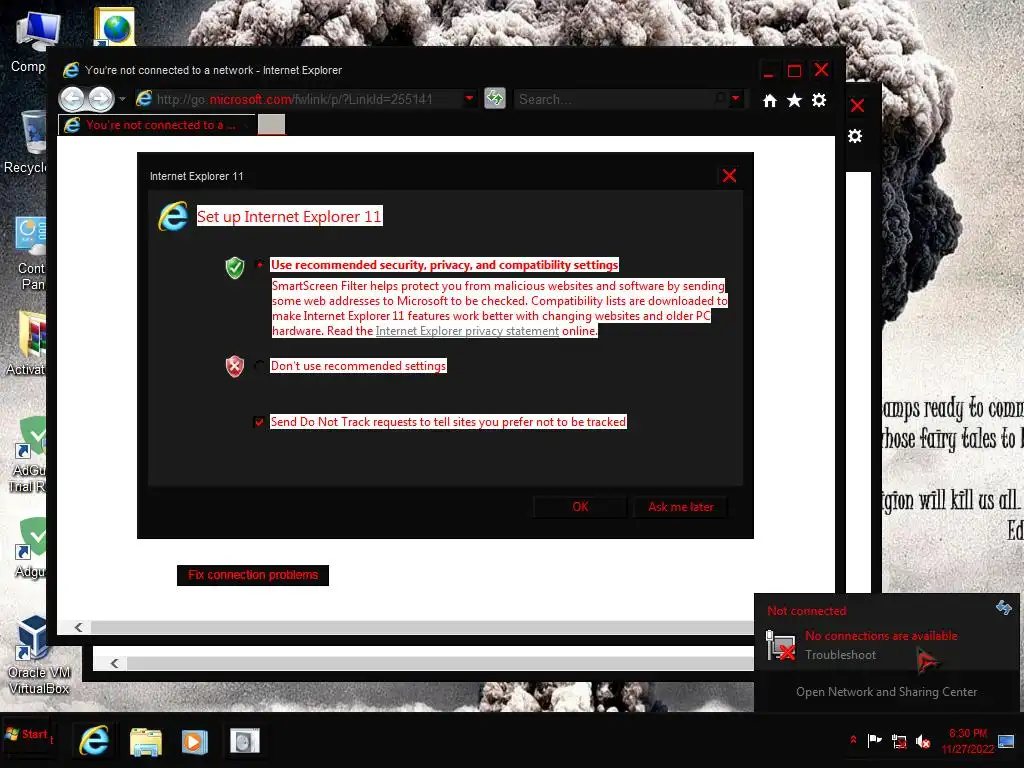Viewport: 1024px width, 768px height.
Task: Click "Not connected" text in network flyout
Action: 807,611
